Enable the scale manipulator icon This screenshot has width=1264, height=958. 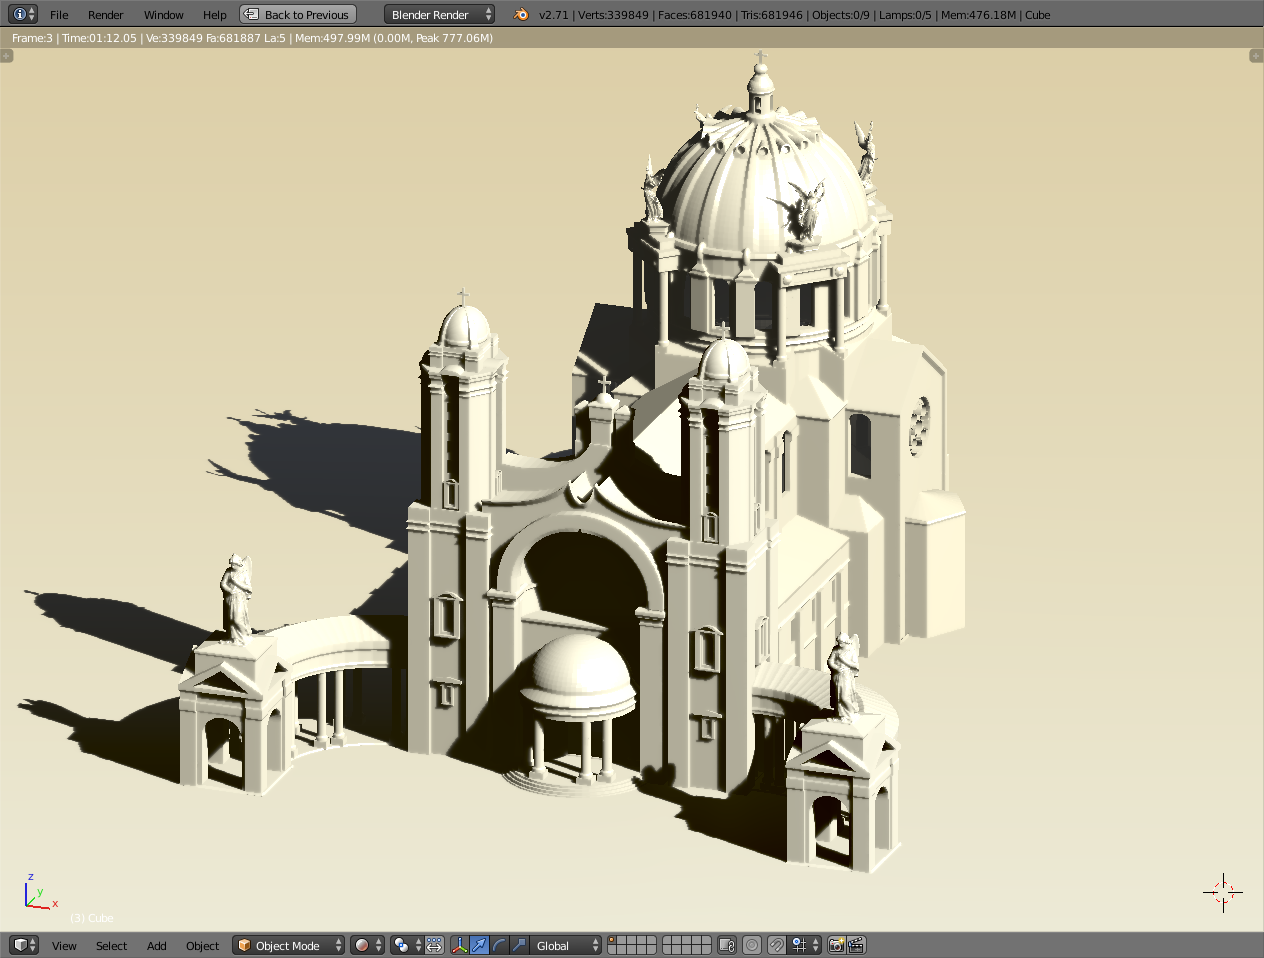click(519, 945)
